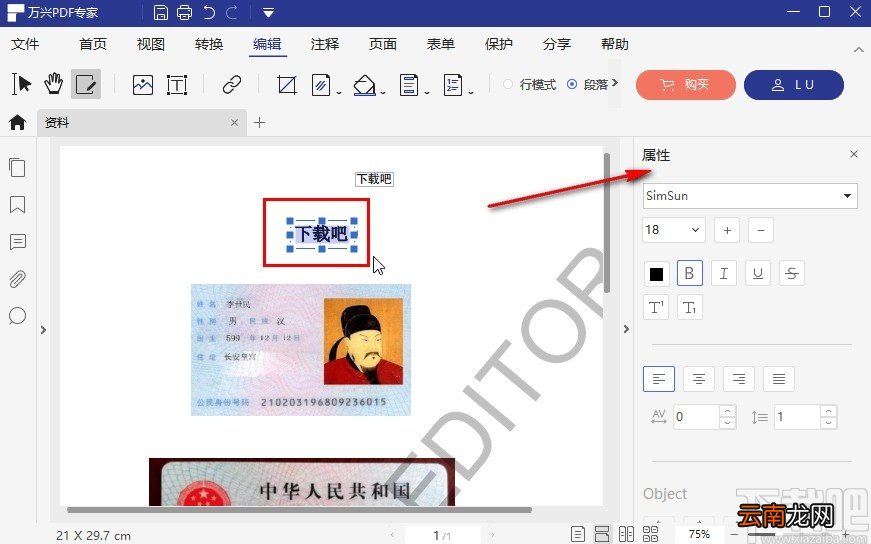The height and width of the screenshot is (544, 871).
Task: Switch to the 注释 tab
Action: [325, 44]
